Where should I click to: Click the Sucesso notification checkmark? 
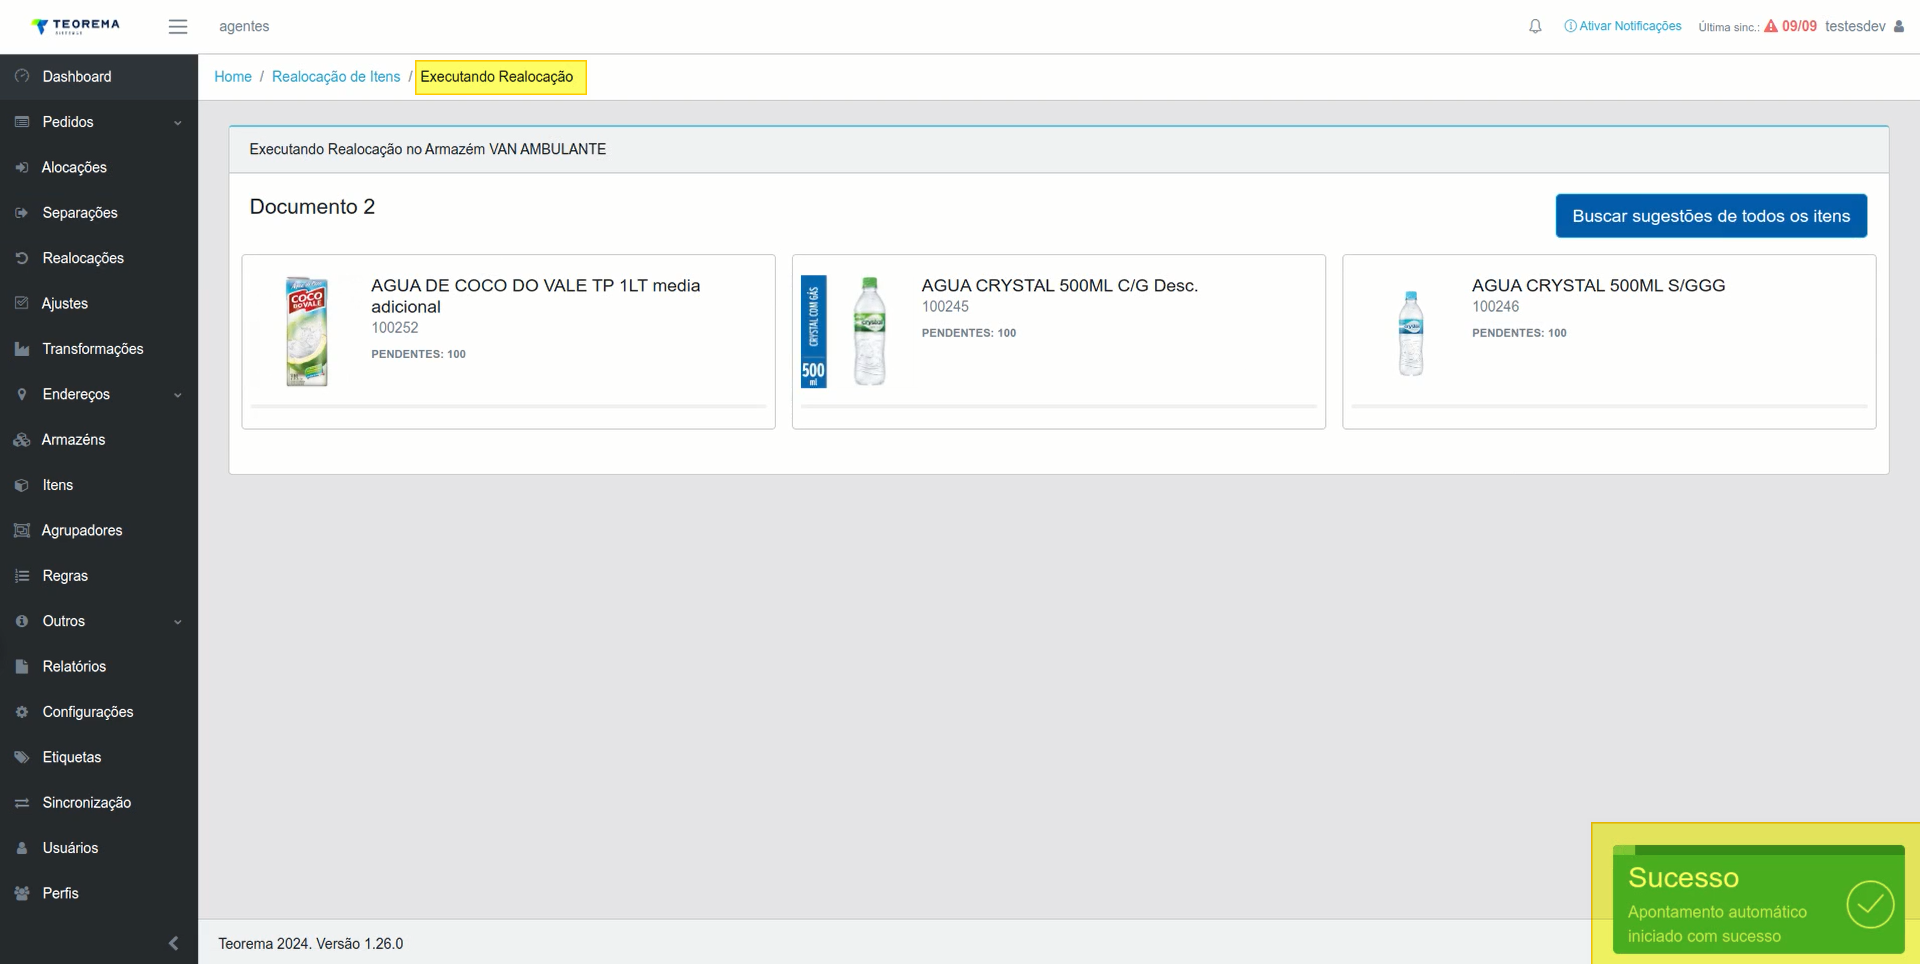pyautogui.click(x=1870, y=904)
